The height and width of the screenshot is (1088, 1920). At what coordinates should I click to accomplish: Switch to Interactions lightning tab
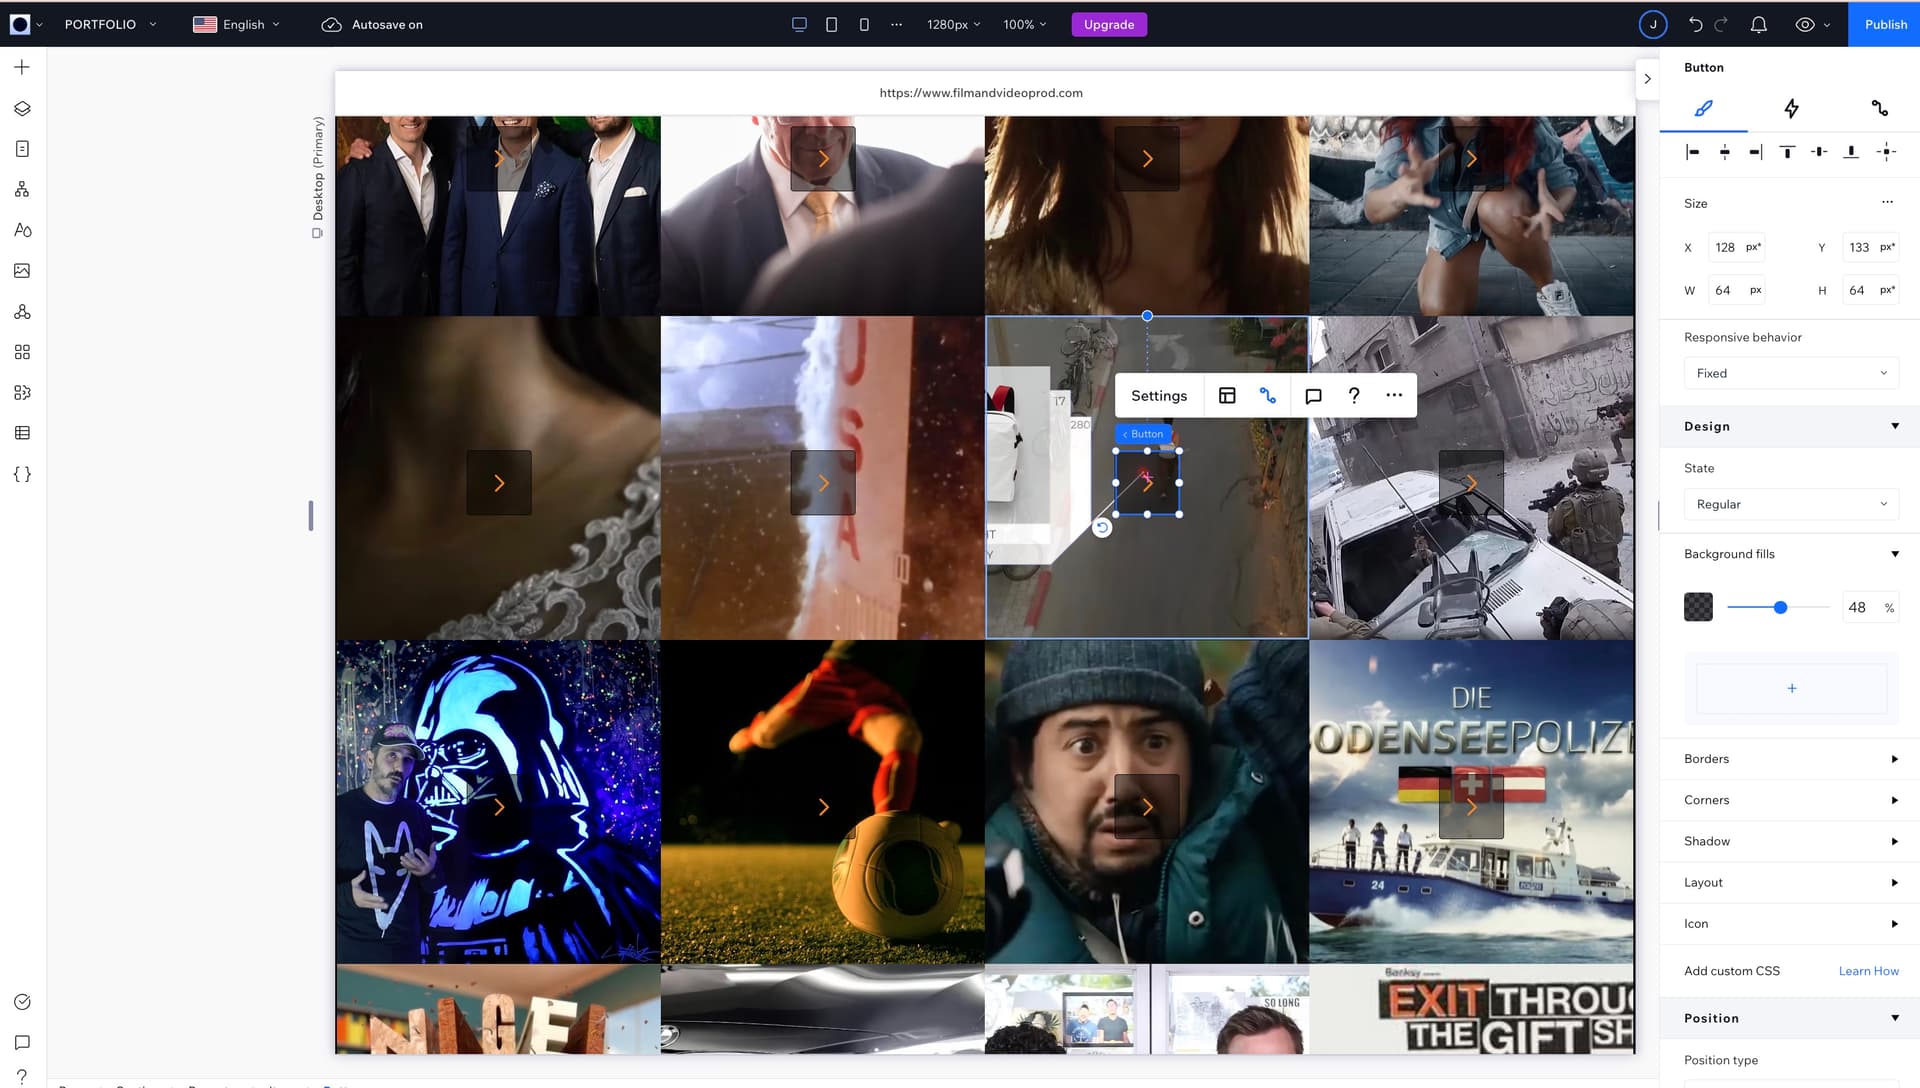[x=1791, y=108]
